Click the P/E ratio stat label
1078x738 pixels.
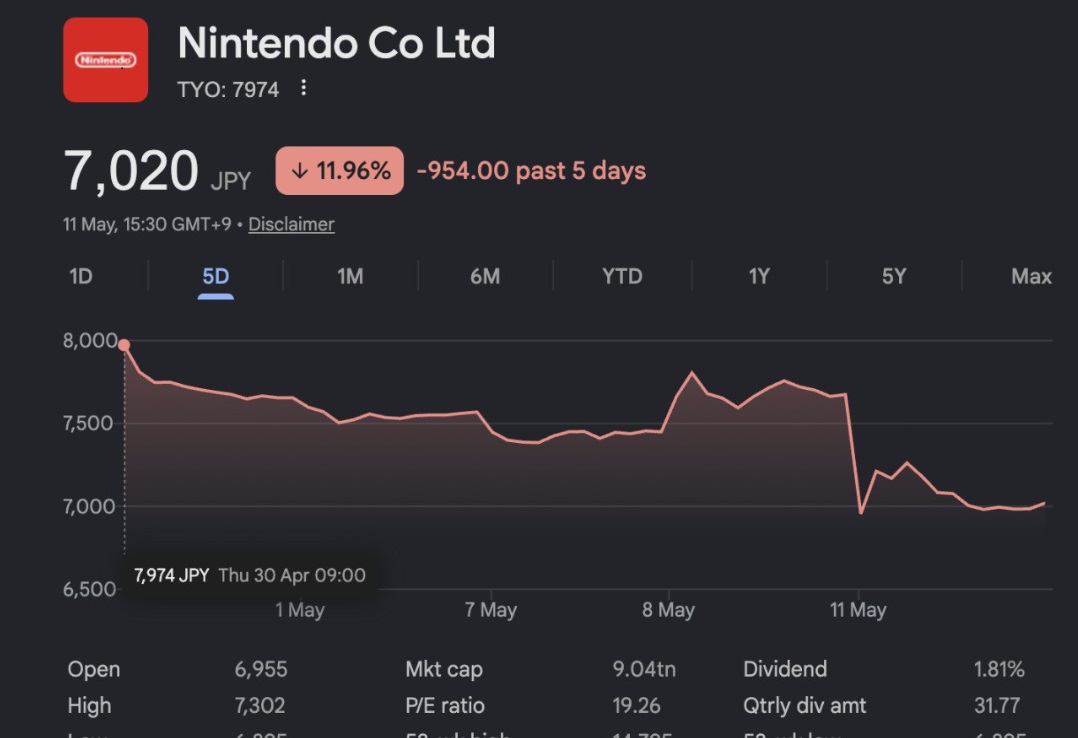[x=445, y=706]
